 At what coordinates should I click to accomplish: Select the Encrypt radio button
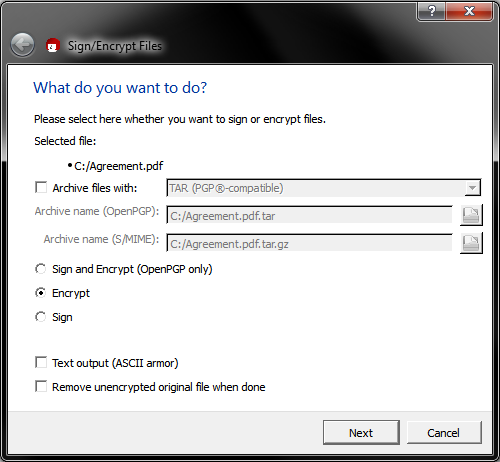click(41, 293)
